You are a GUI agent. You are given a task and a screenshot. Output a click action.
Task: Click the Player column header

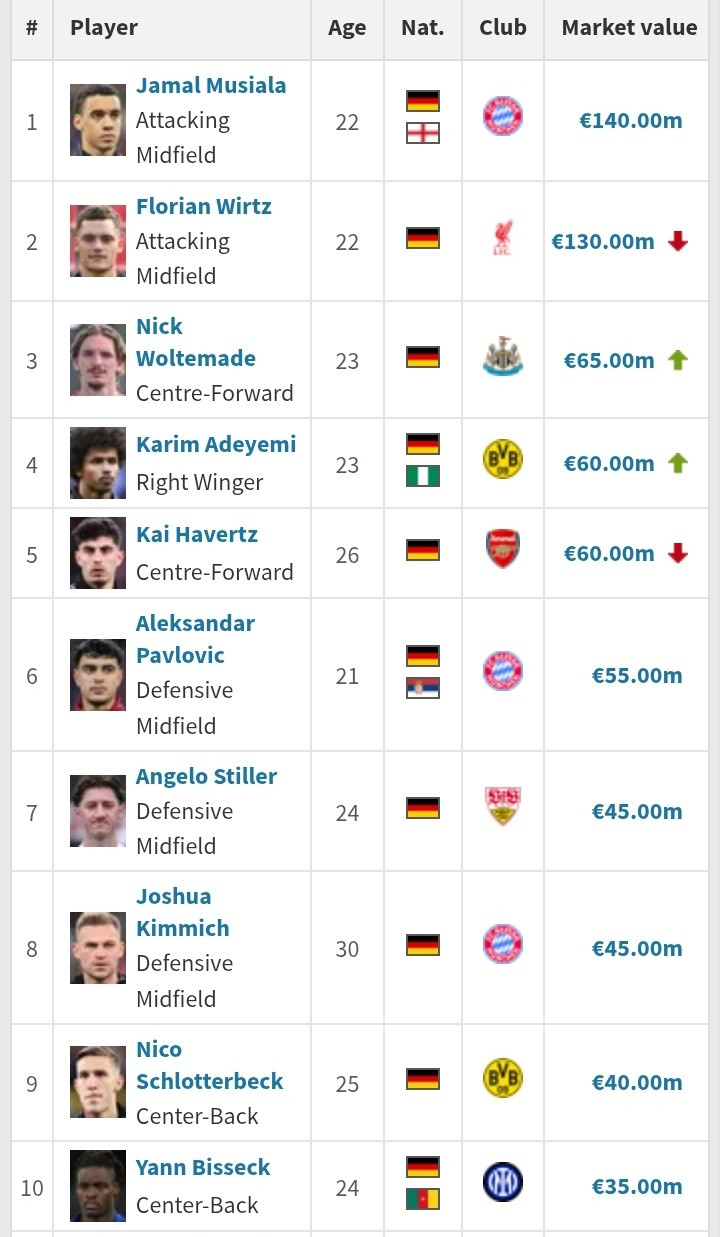(104, 28)
